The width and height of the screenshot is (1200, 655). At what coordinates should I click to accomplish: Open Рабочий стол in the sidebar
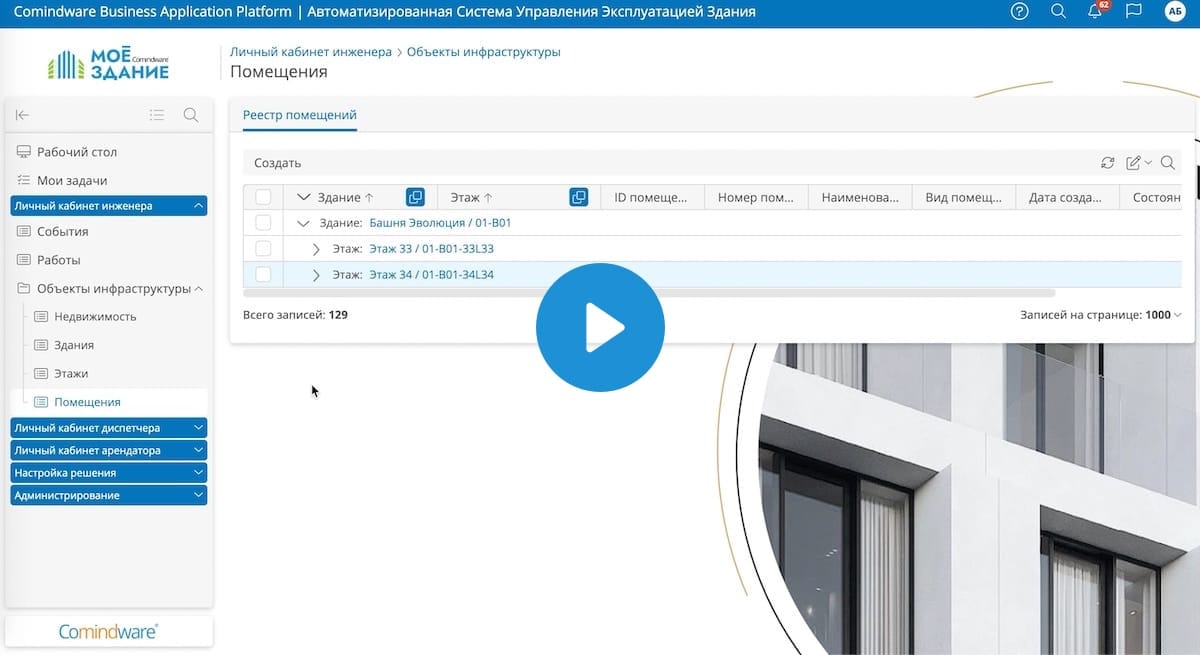click(77, 152)
